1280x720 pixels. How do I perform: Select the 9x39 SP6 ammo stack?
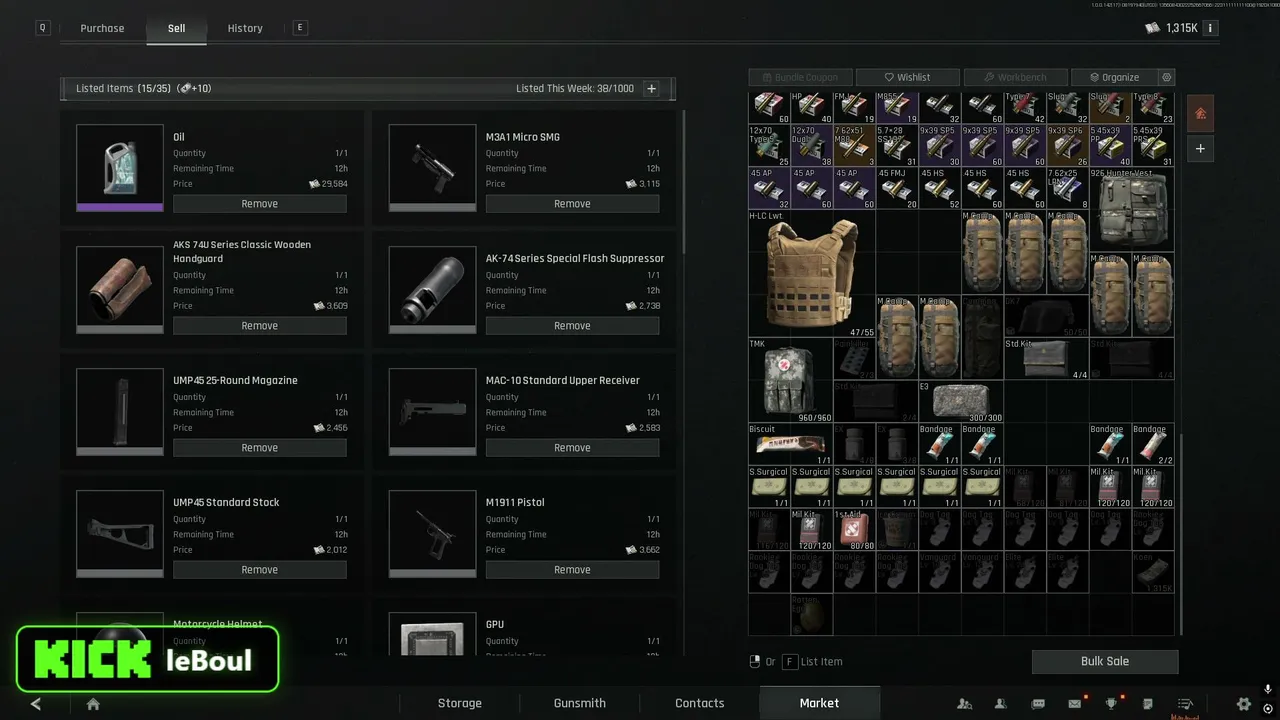(x=1068, y=145)
